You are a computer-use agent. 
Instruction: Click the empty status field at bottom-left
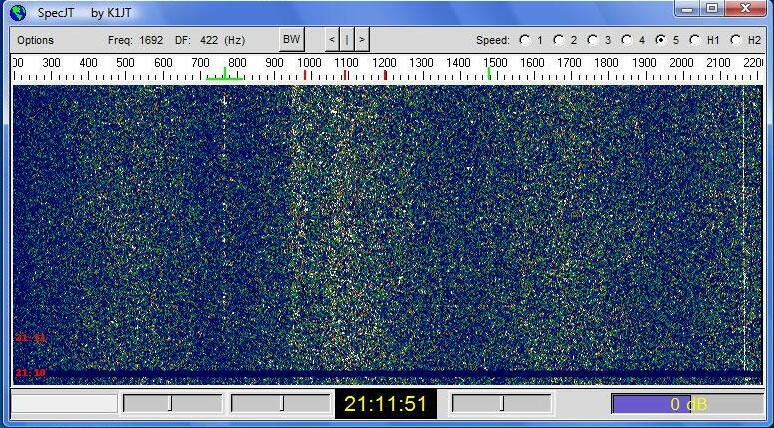coord(64,403)
